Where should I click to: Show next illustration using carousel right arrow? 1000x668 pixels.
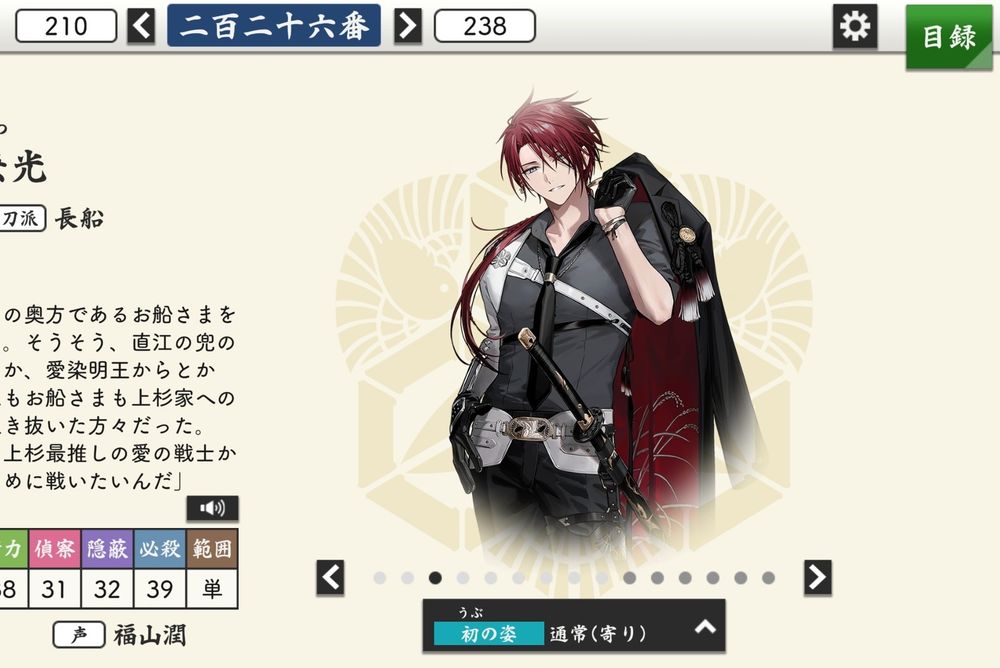point(818,577)
